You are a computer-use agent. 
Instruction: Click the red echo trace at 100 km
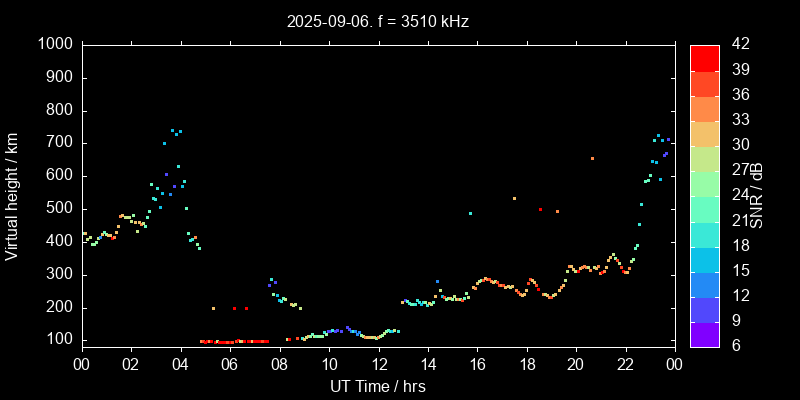[235, 341]
